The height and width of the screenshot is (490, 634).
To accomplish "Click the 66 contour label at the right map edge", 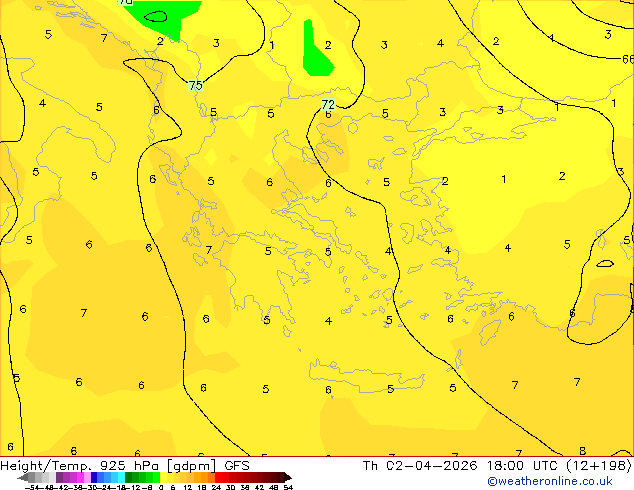I will tap(628, 59).
